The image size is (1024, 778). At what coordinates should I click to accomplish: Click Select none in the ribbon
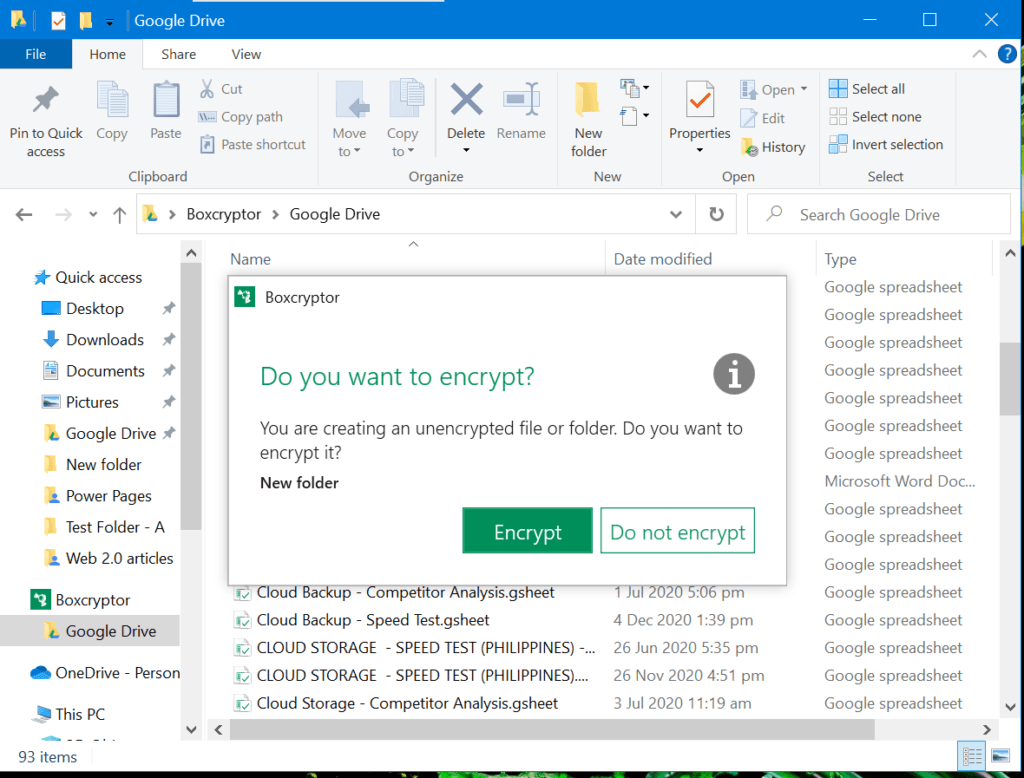tap(875, 117)
